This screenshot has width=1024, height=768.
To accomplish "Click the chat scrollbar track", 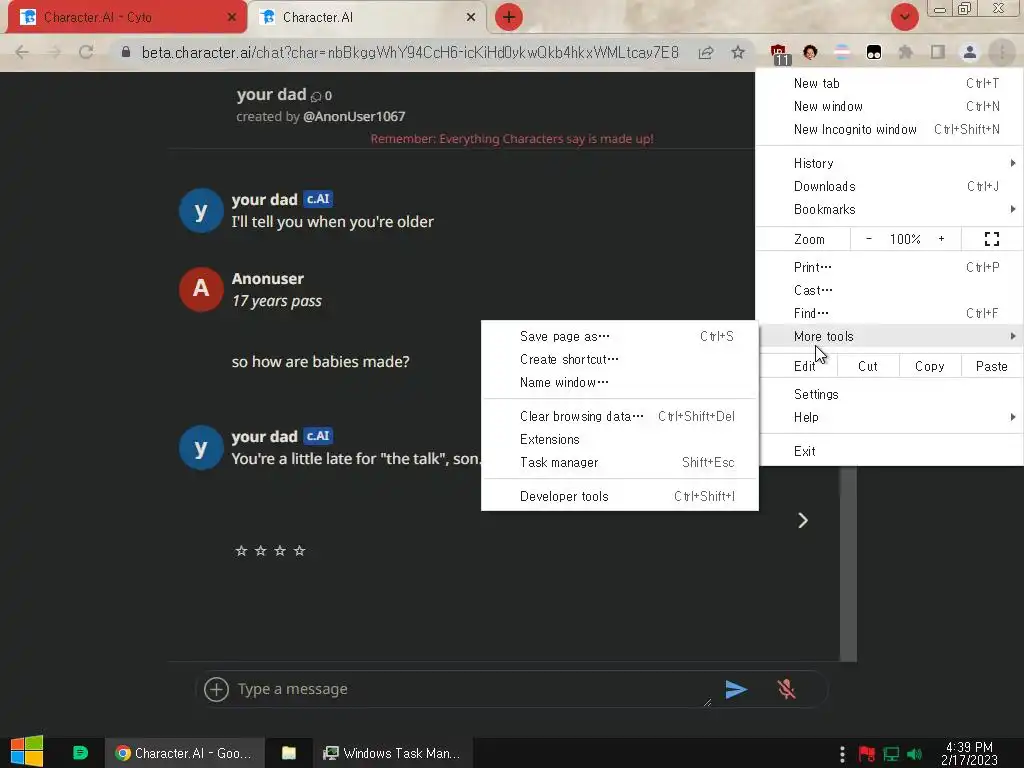I will pyautogui.click(x=848, y=562).
